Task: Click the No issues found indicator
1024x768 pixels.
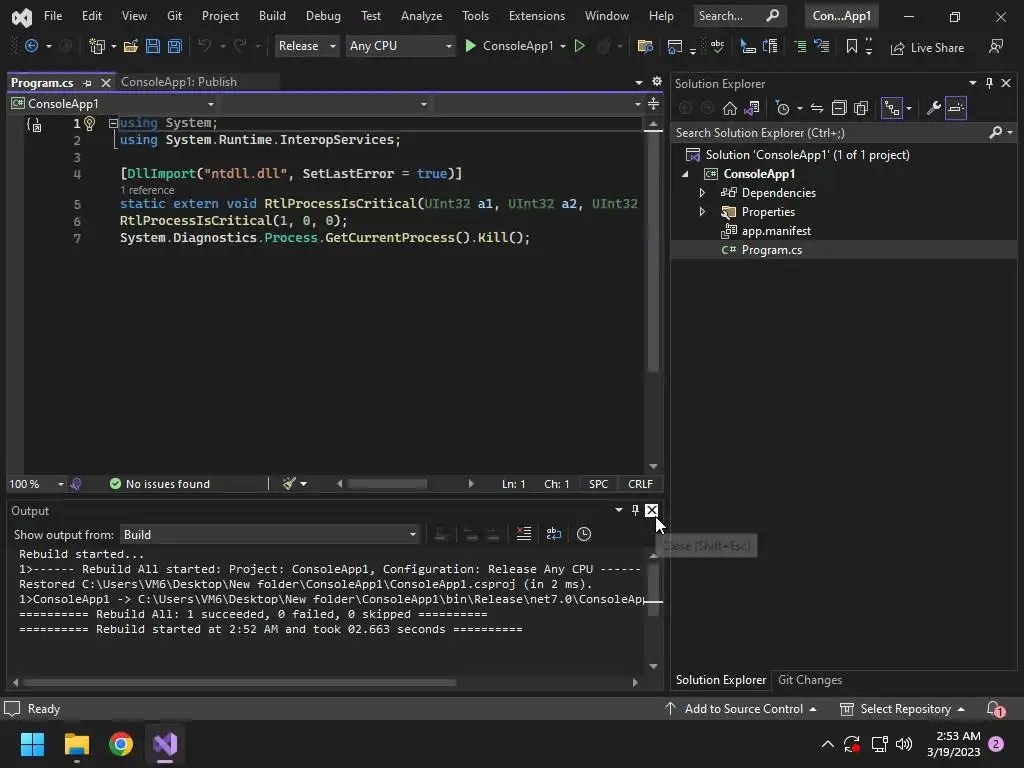Action: (x=160, y=484)
